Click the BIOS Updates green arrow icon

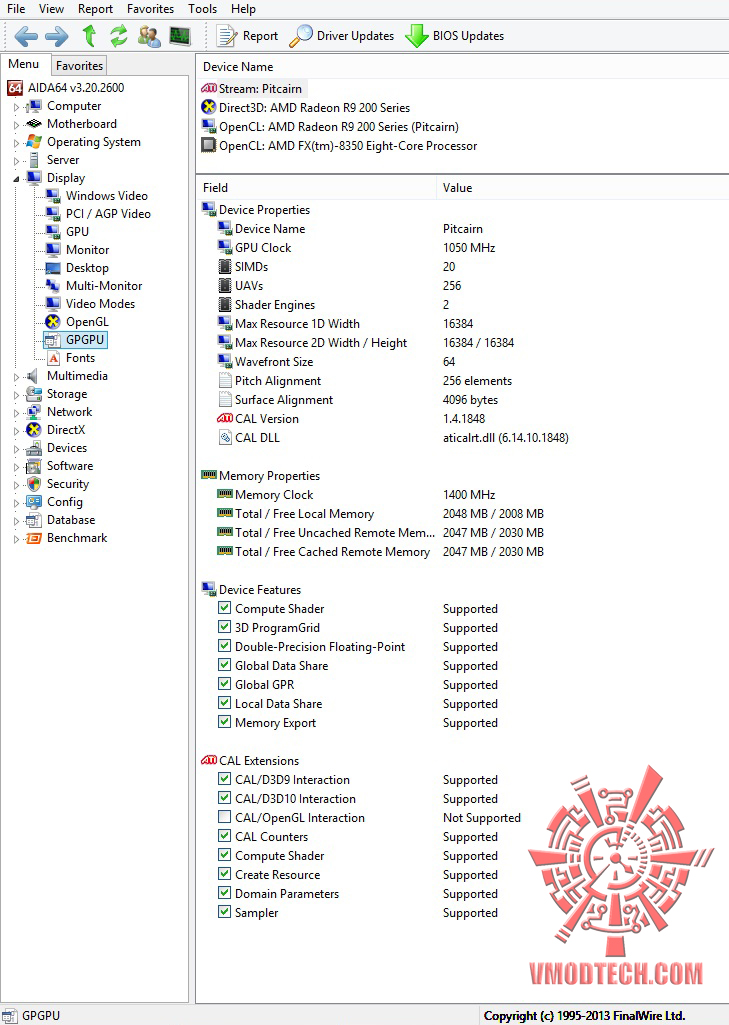(x=416, y=36)
